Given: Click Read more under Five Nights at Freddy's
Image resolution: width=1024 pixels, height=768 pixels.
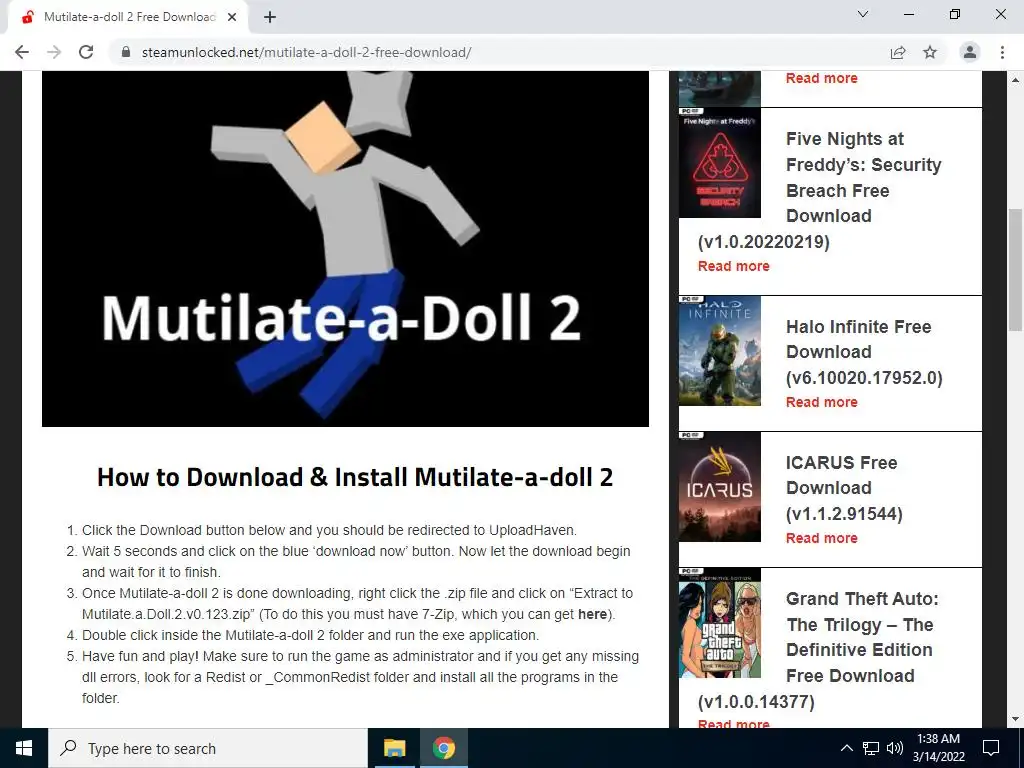Looking at the screenshot, I should pyautogui.click(x=733, y=266).
